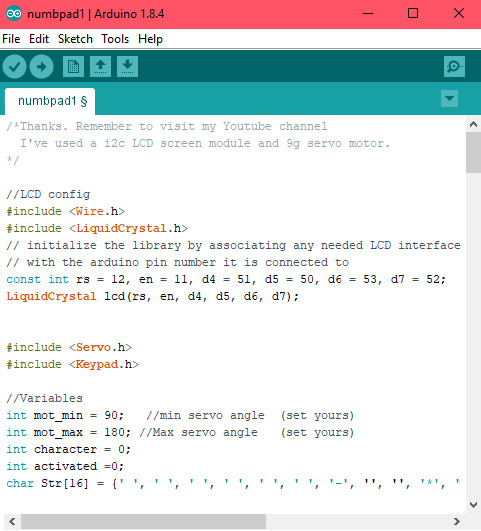Save the sketch with the down-arrow icon

click(x=127, y=67)
